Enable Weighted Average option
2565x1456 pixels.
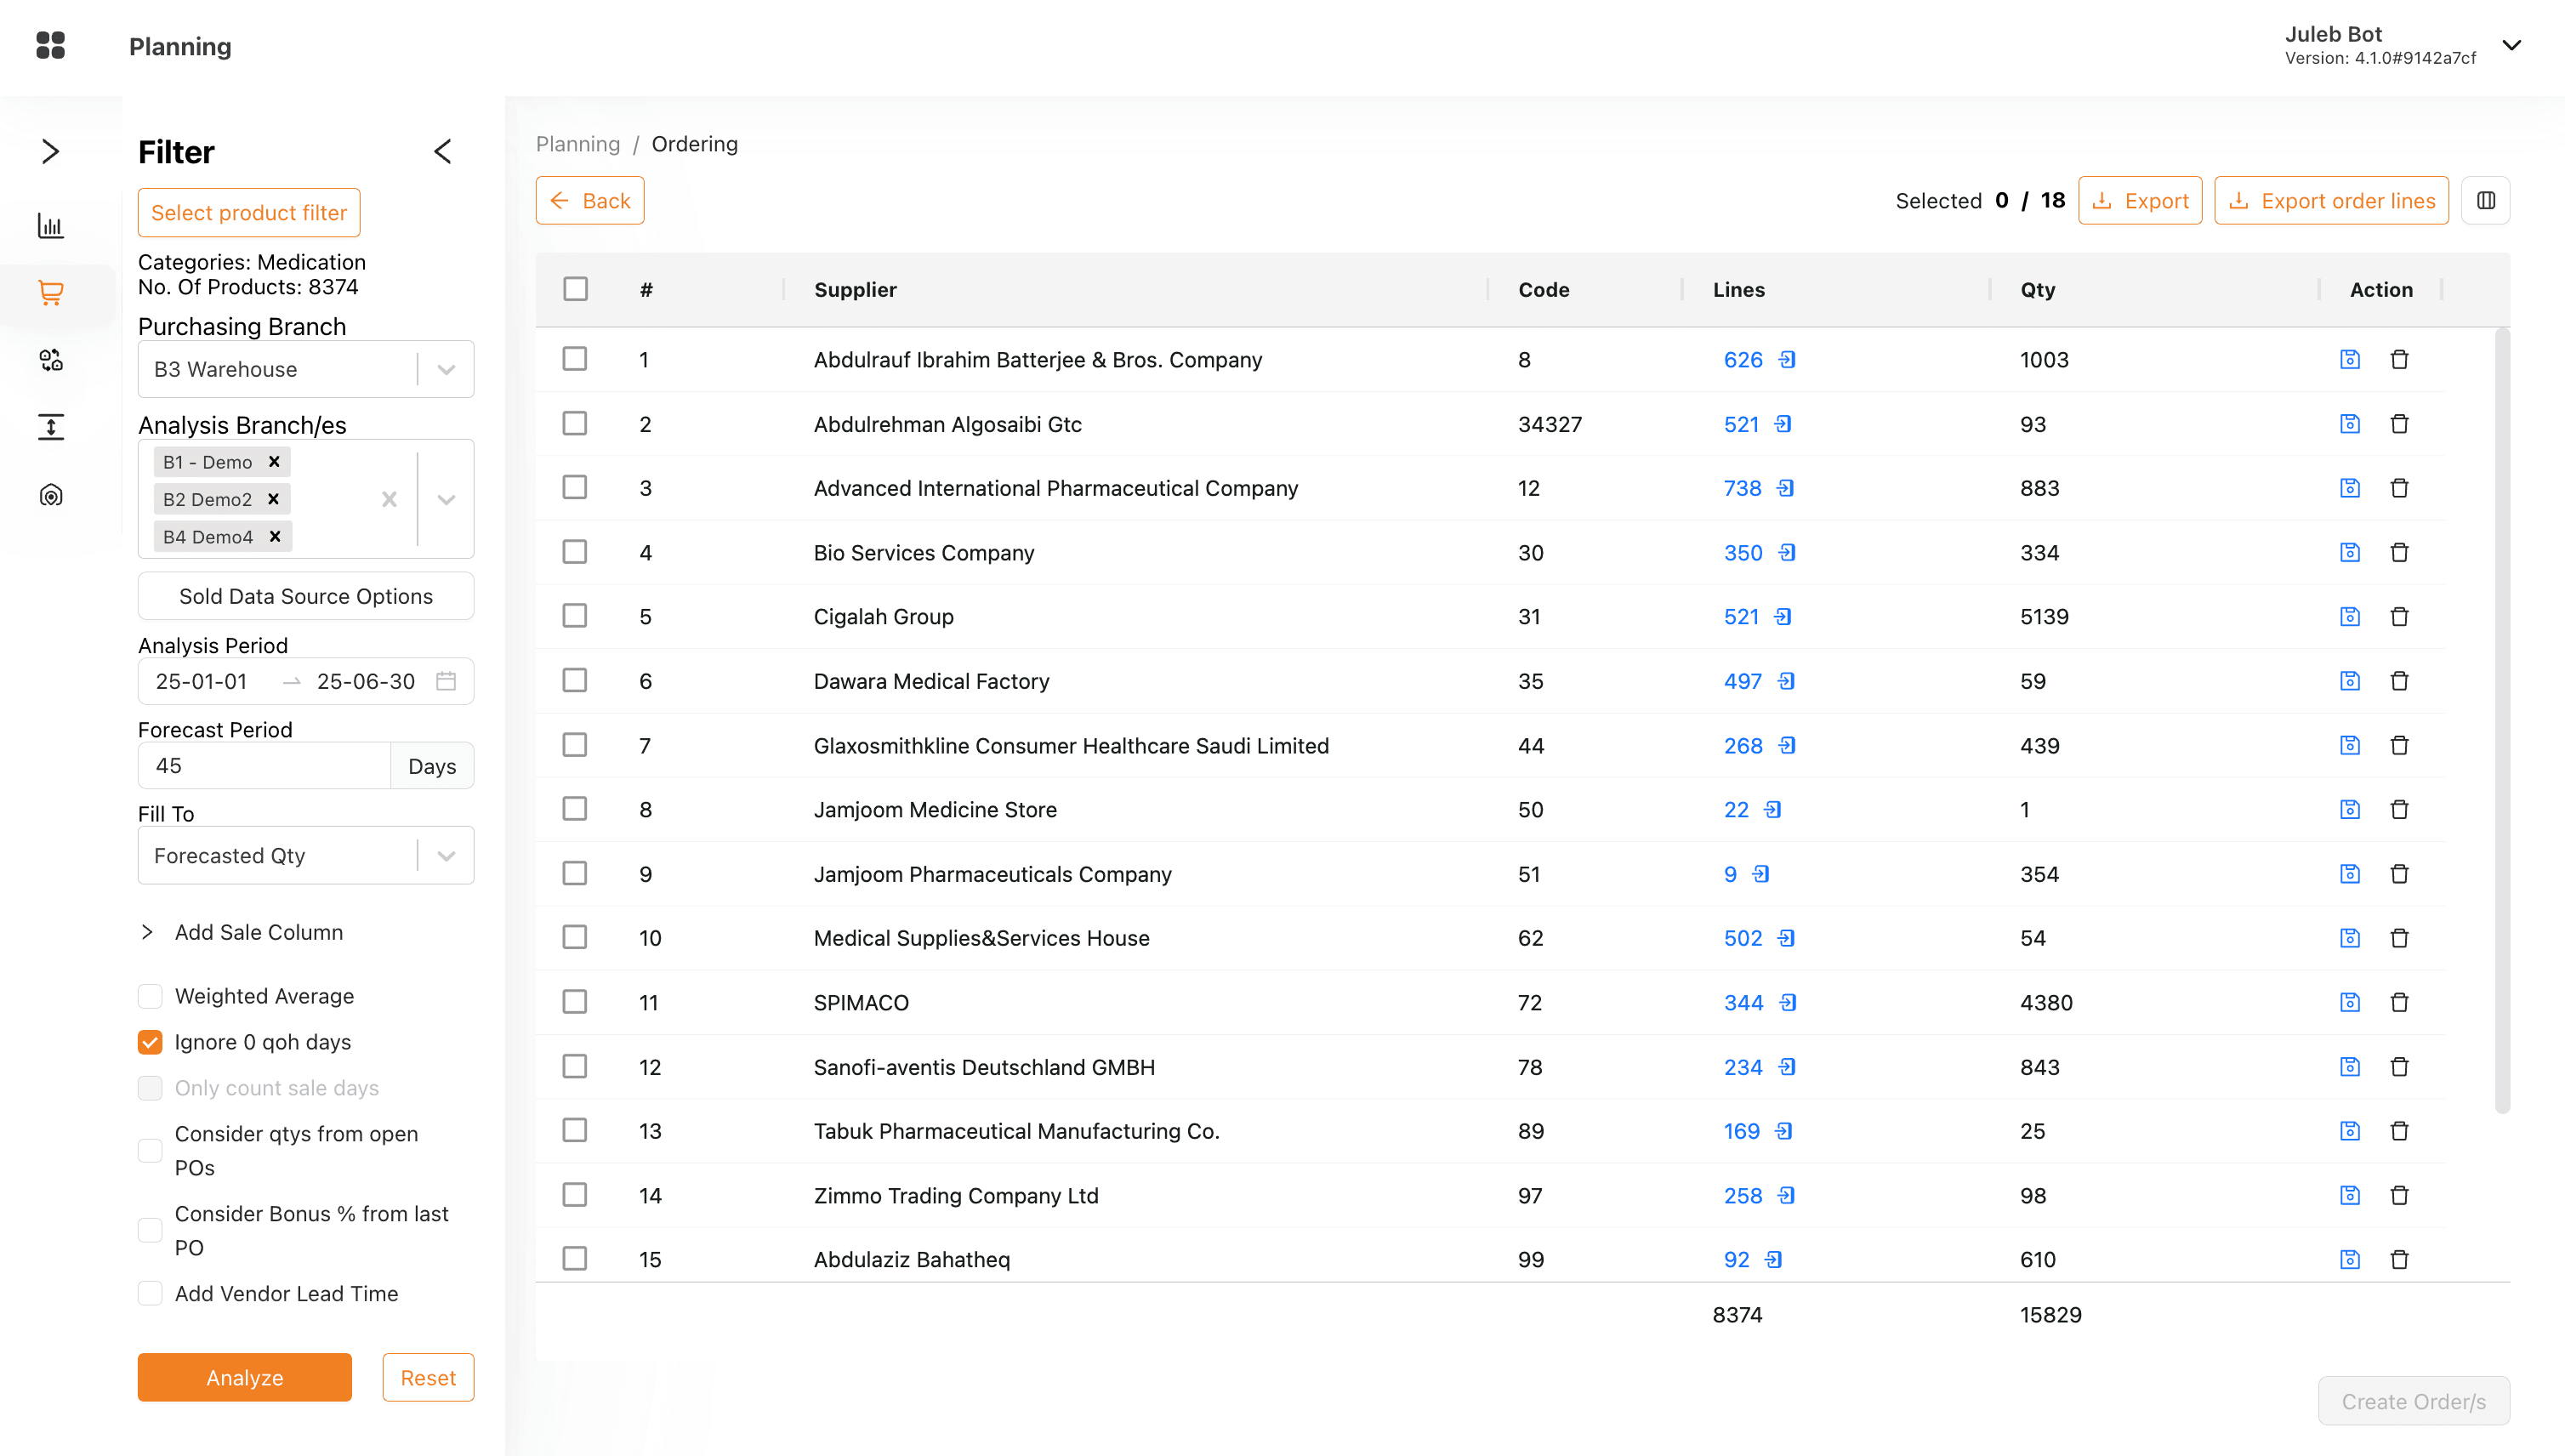coord(150,996)
